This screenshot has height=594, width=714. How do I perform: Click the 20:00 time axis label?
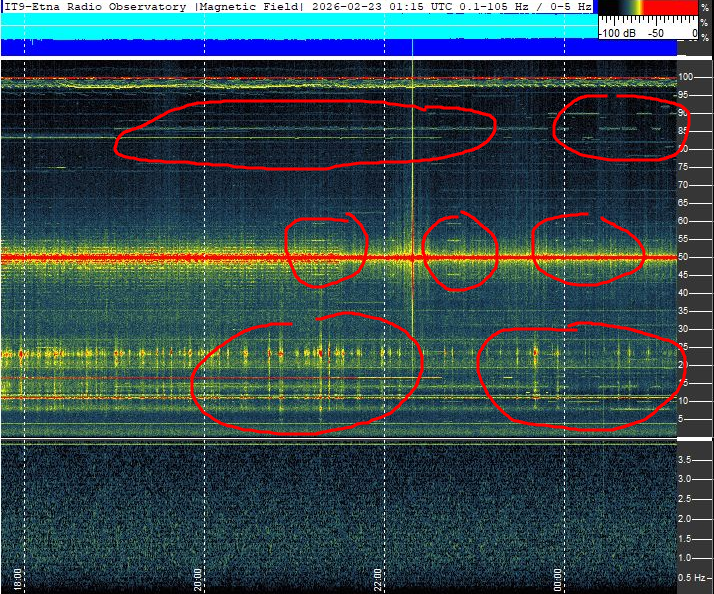pyautogui.click(x=199, y=577)
